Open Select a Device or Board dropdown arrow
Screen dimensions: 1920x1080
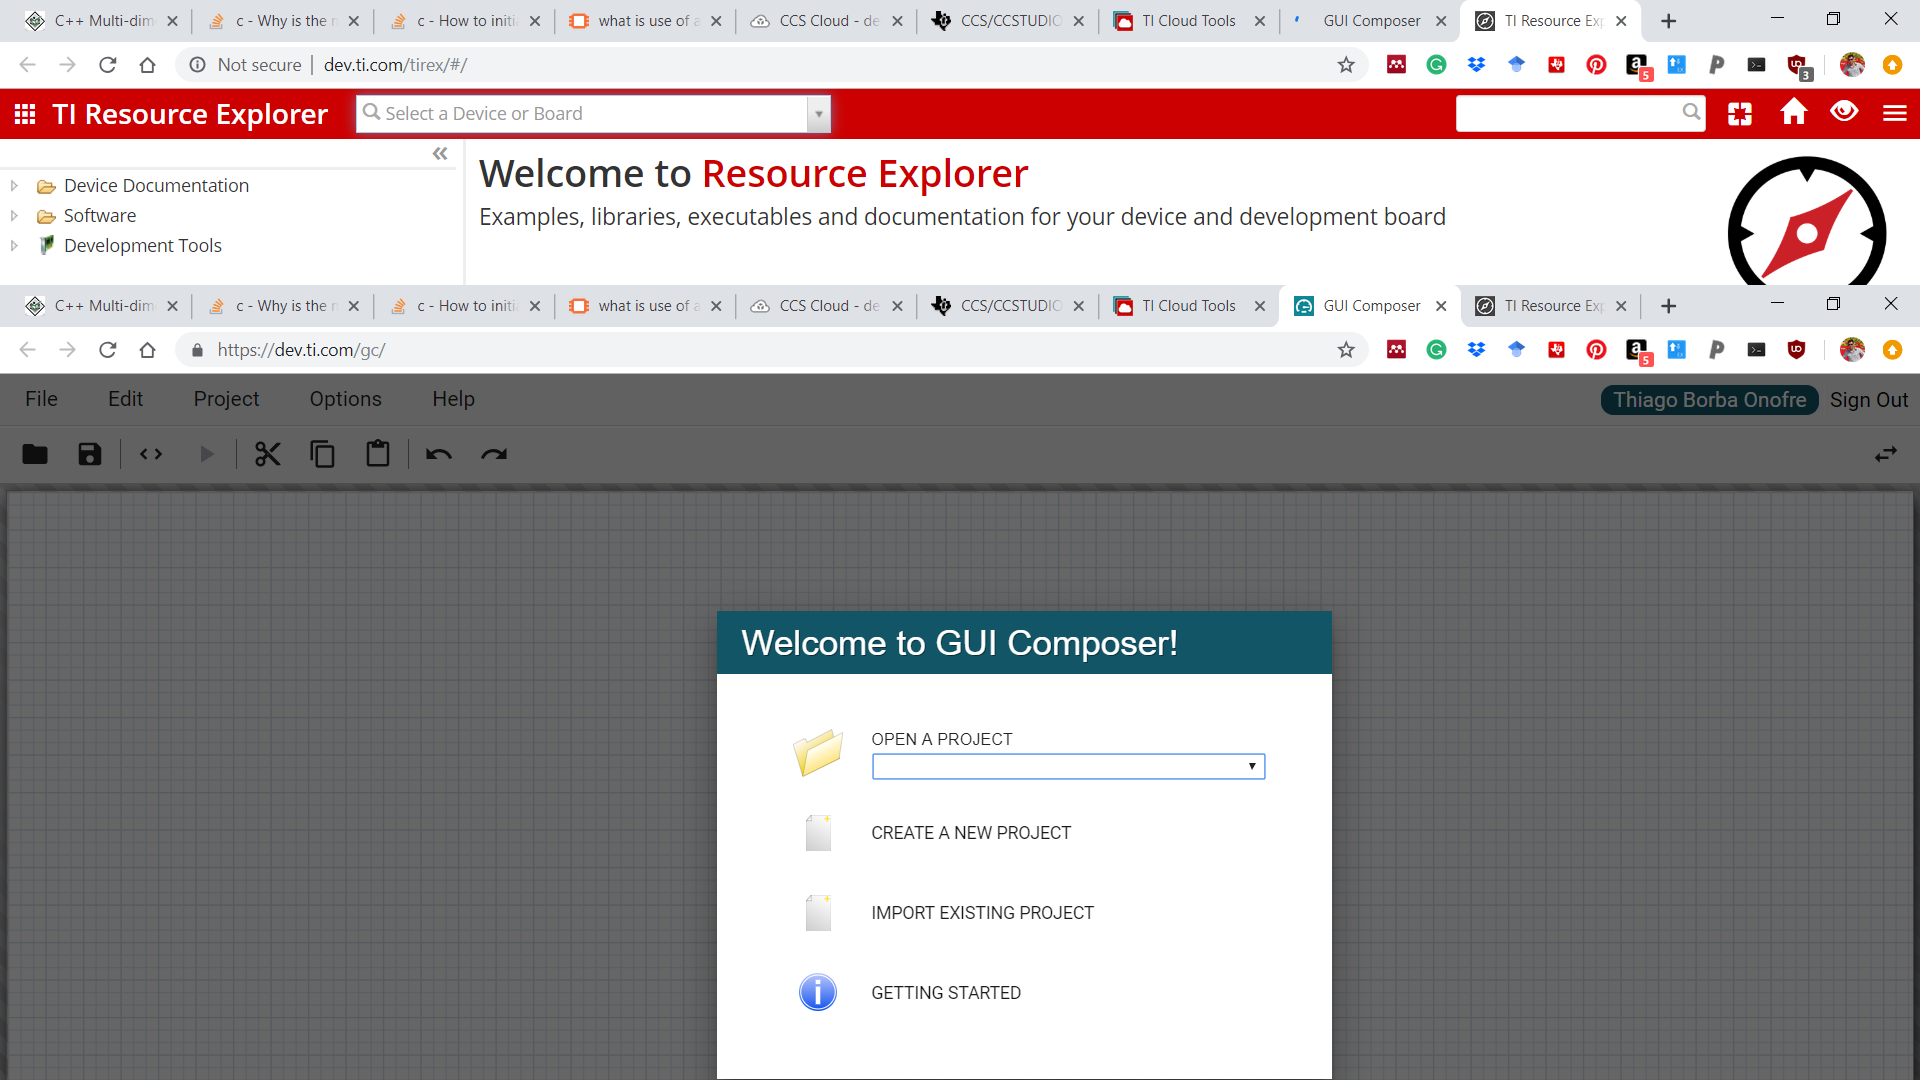coord(818,114)
